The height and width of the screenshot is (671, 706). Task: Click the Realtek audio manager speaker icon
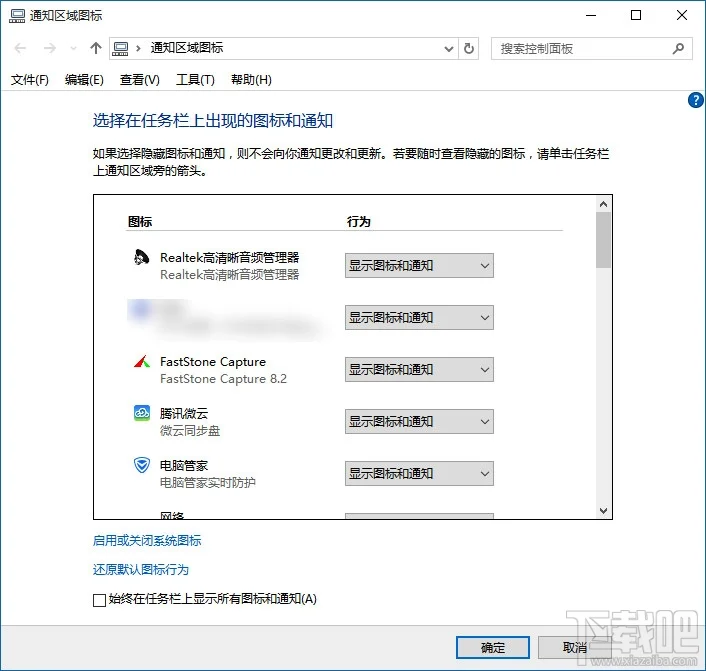(x=141, y=258)
